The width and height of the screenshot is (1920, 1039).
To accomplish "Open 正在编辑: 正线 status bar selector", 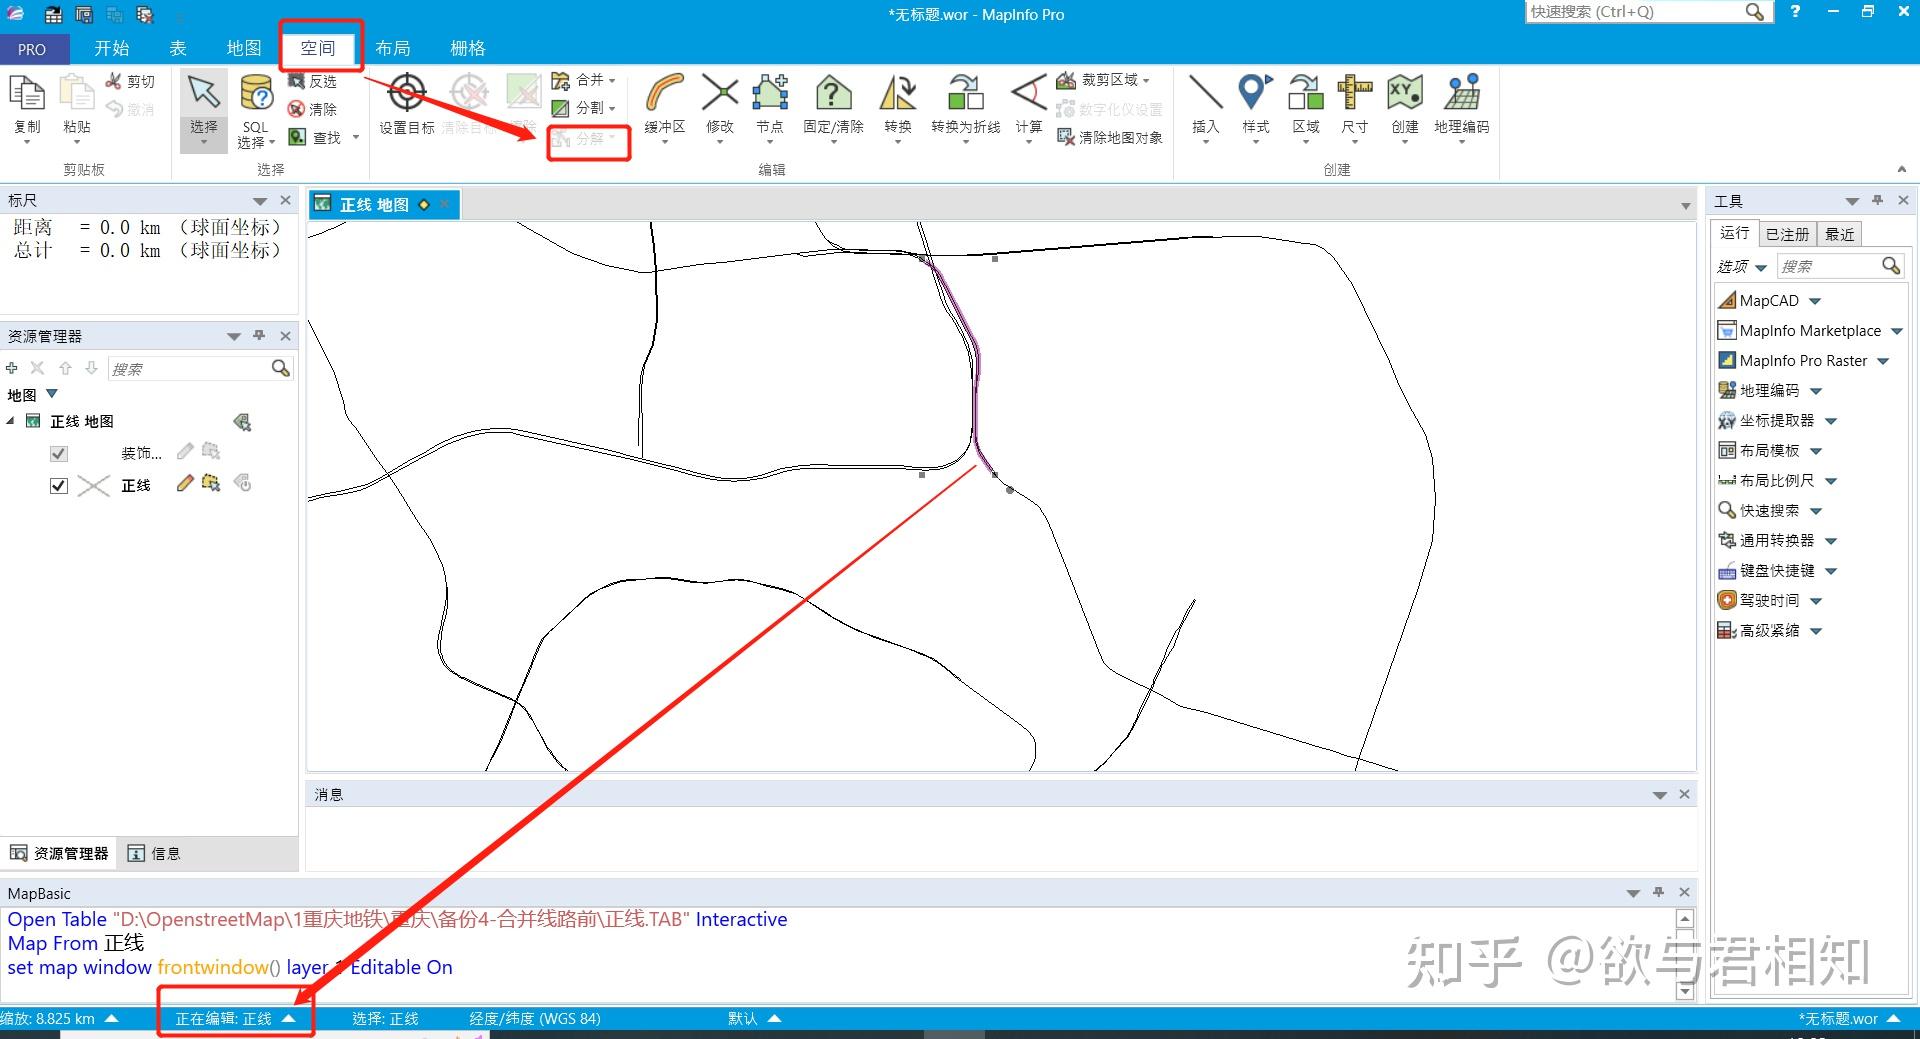I will [x=236, y=1018].
